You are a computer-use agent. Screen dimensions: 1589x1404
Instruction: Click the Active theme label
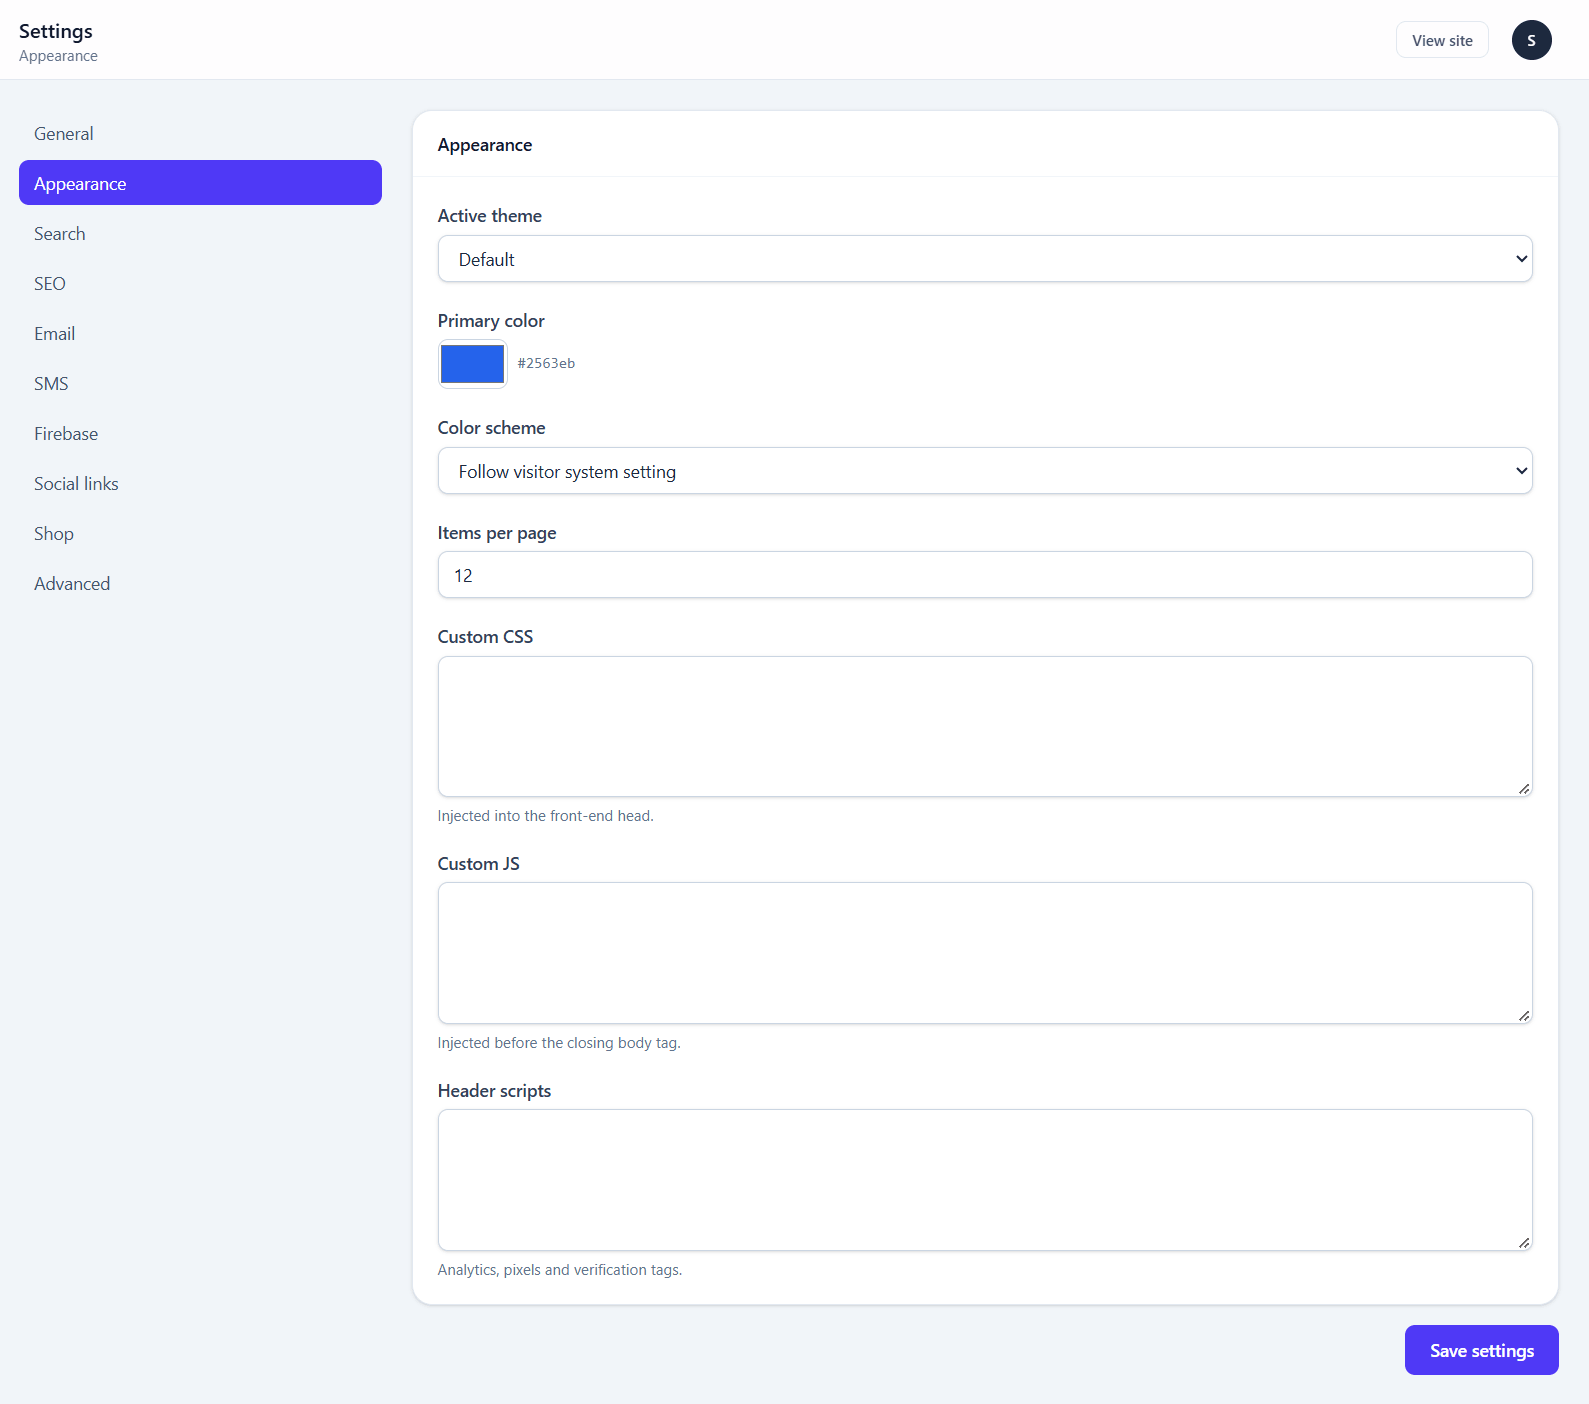pyautogui.click(x=490, y=216)
